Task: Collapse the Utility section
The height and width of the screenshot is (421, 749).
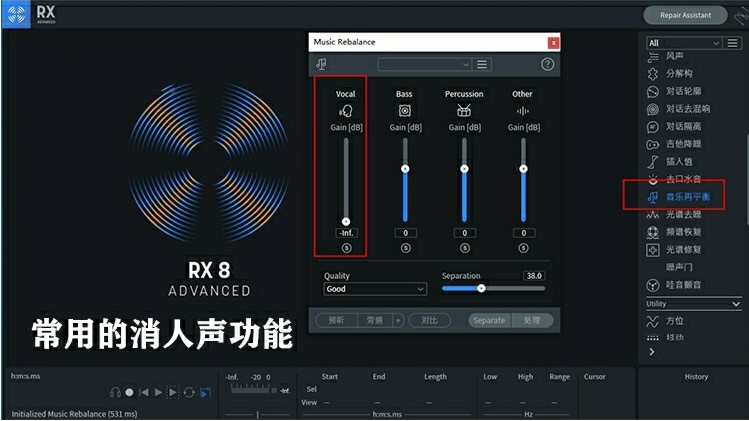Action: click(x=736, y=304)
